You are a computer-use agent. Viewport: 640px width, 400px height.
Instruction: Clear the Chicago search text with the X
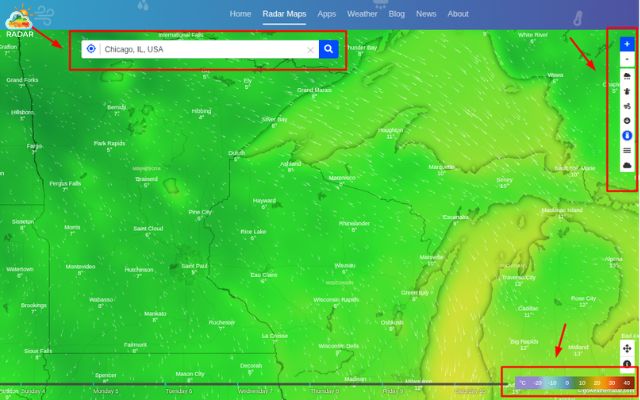point(310,50)
